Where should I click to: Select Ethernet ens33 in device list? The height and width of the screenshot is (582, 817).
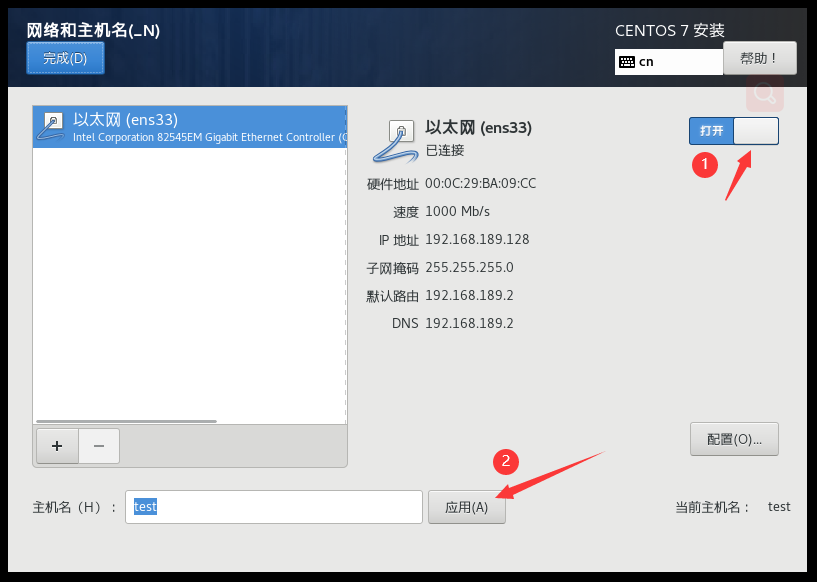point(190,127)
